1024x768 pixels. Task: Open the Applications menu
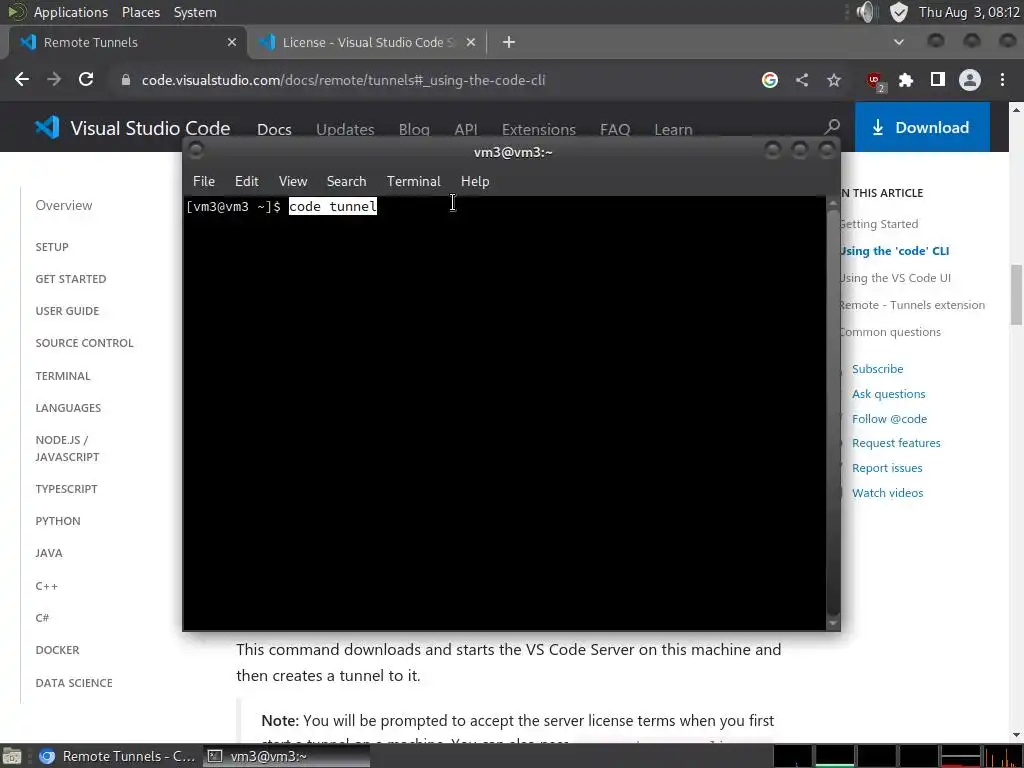click(71, 12)
